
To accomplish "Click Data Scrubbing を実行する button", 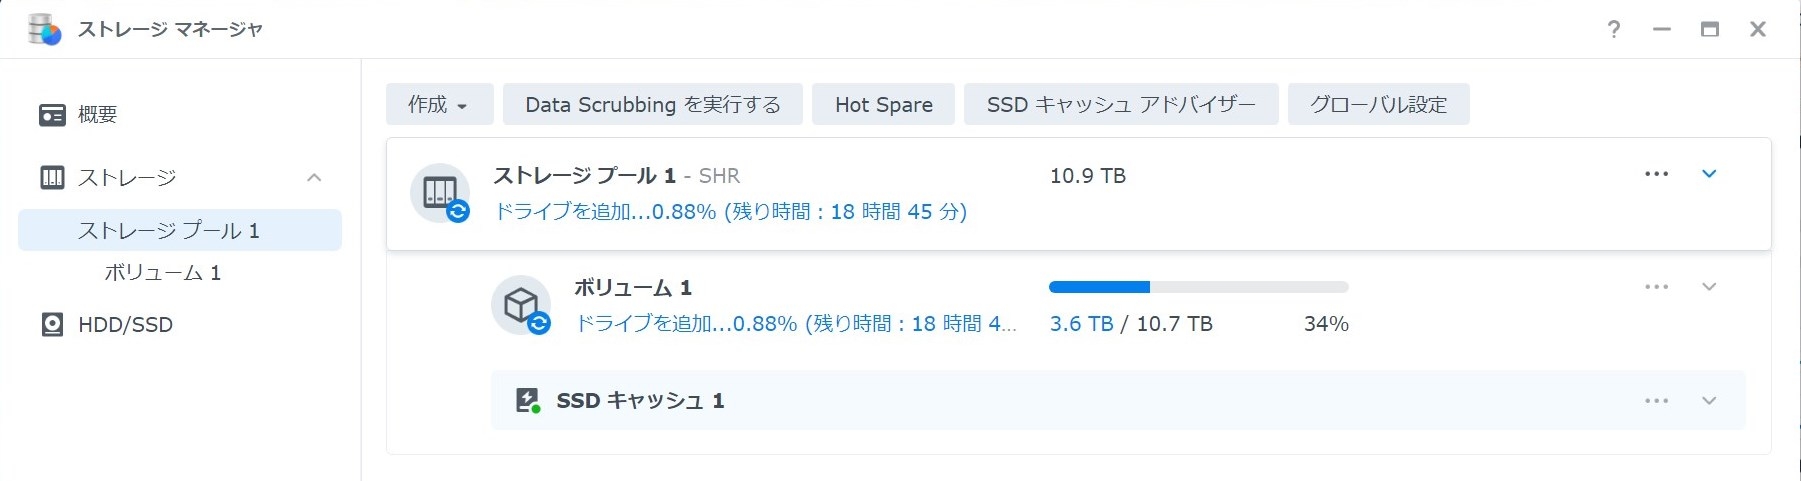I will click(x=652, y=105).
